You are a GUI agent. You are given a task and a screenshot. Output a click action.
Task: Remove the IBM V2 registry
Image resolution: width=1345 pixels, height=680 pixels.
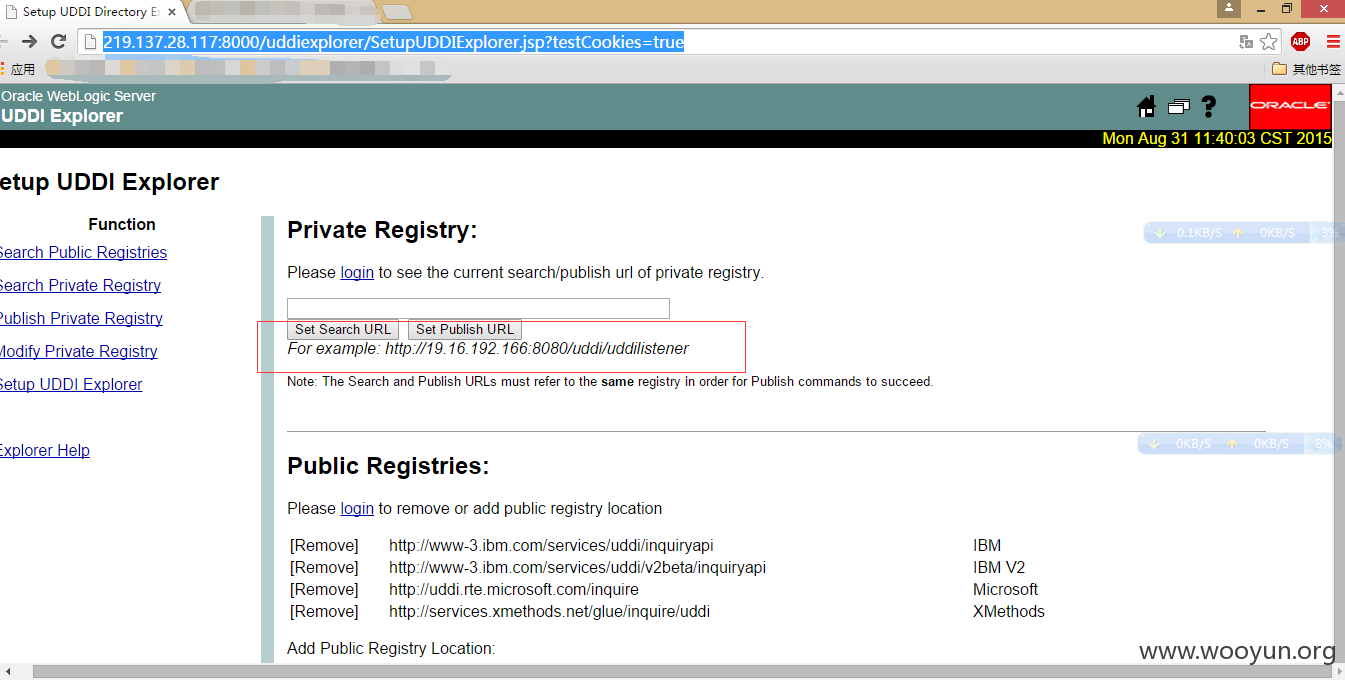[x=324, y=567]
